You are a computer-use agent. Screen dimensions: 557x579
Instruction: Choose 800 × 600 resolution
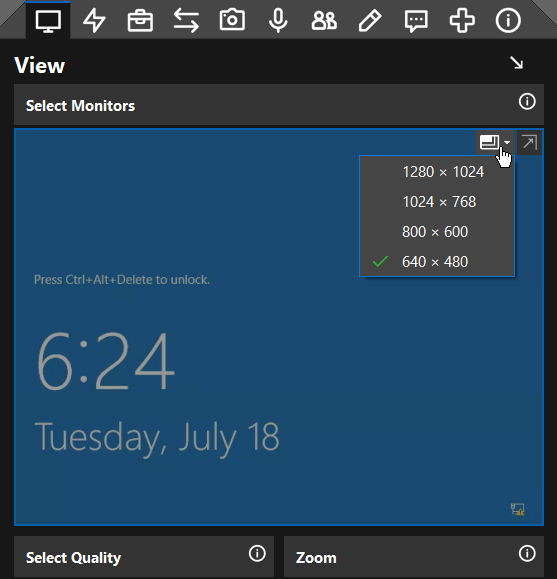tap(437, 232)
